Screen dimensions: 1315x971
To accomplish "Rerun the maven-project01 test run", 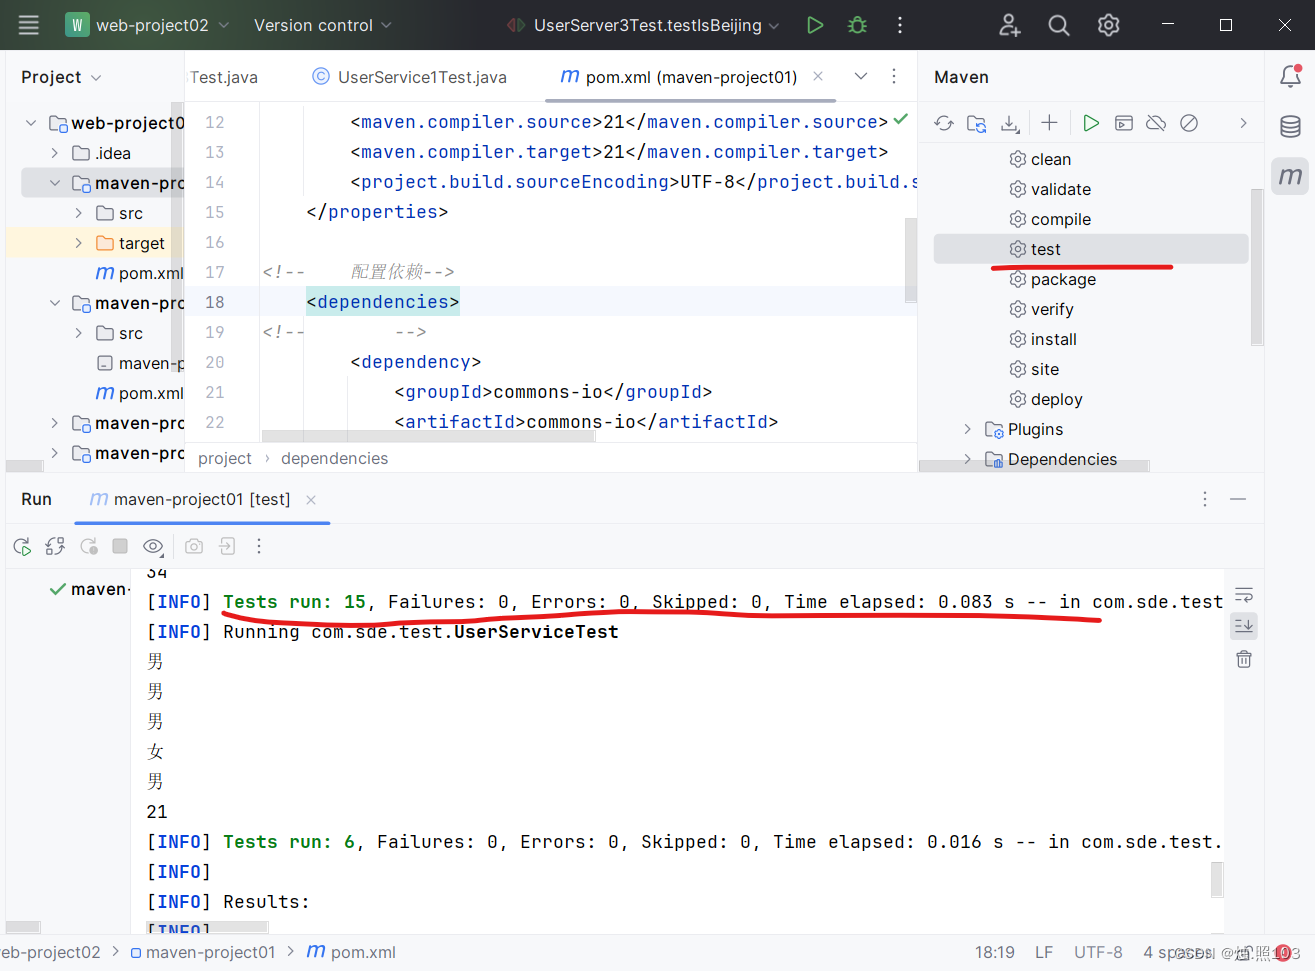I will [22, 546].
